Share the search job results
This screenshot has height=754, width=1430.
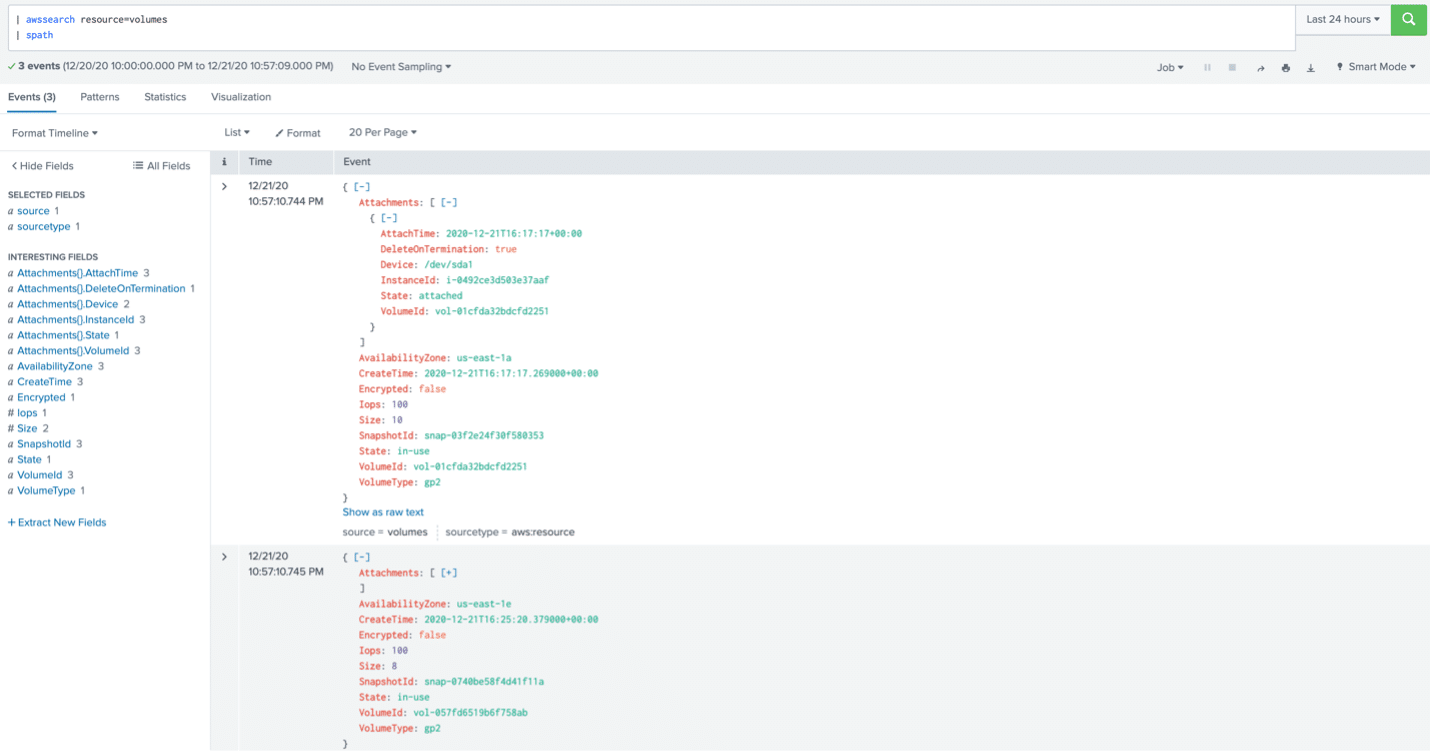(1260, 67)
